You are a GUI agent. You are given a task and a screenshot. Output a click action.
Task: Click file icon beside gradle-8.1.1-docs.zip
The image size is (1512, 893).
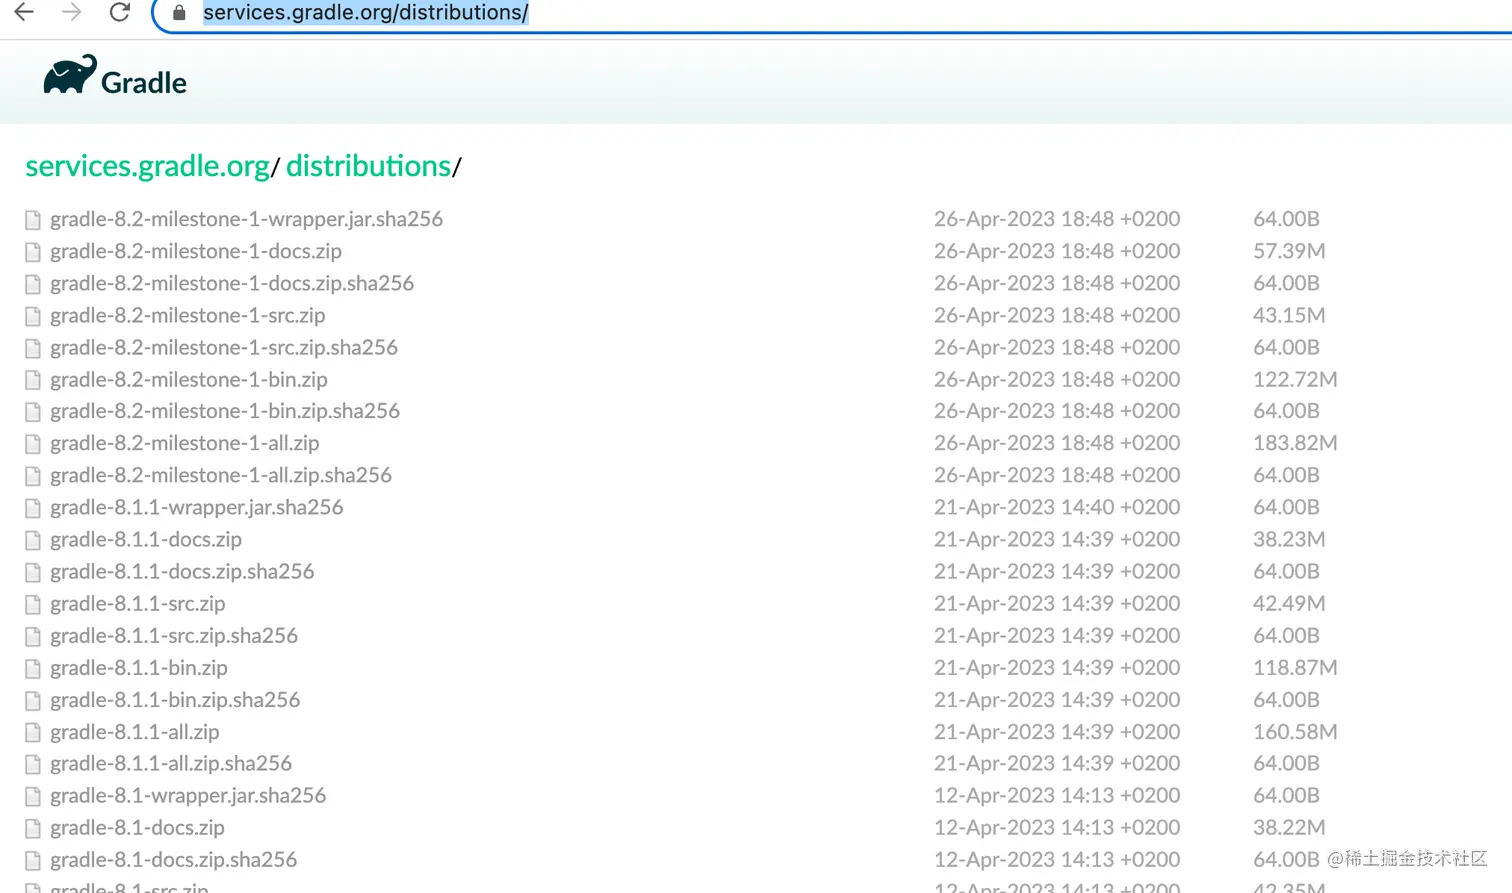coord(33,540)
